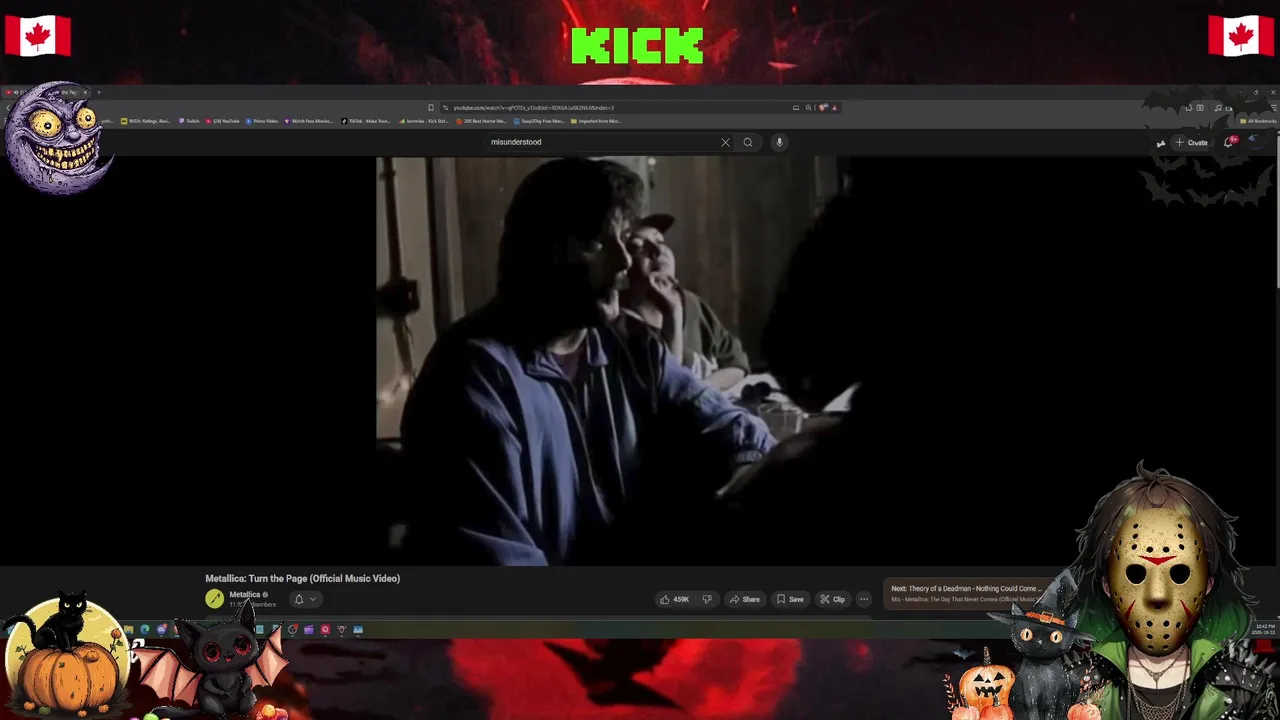Open the TikTok bookmark
Screen dimensions: 1280x720
pyautogui.click(x=366, y=121)
